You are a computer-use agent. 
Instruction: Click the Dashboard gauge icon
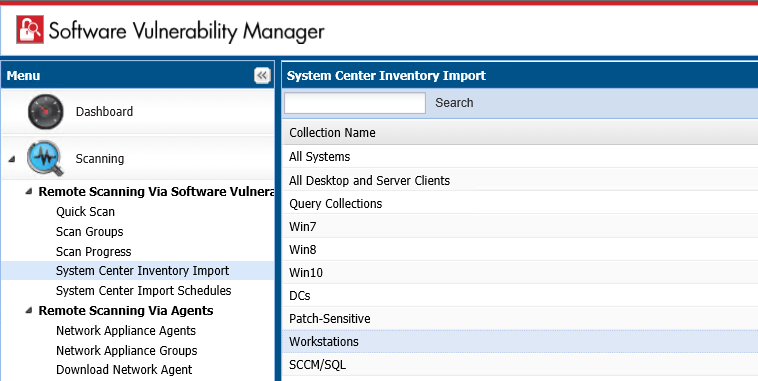tap(45, 111)
